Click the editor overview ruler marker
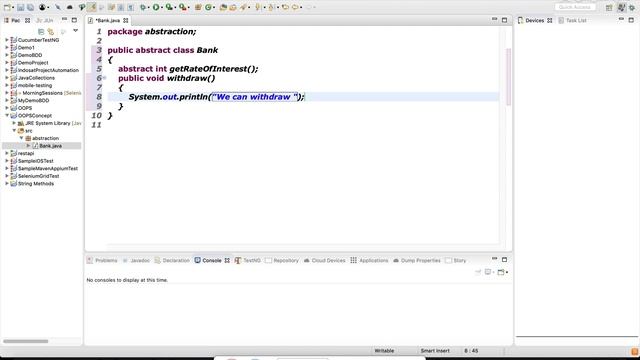 (509, 78)
